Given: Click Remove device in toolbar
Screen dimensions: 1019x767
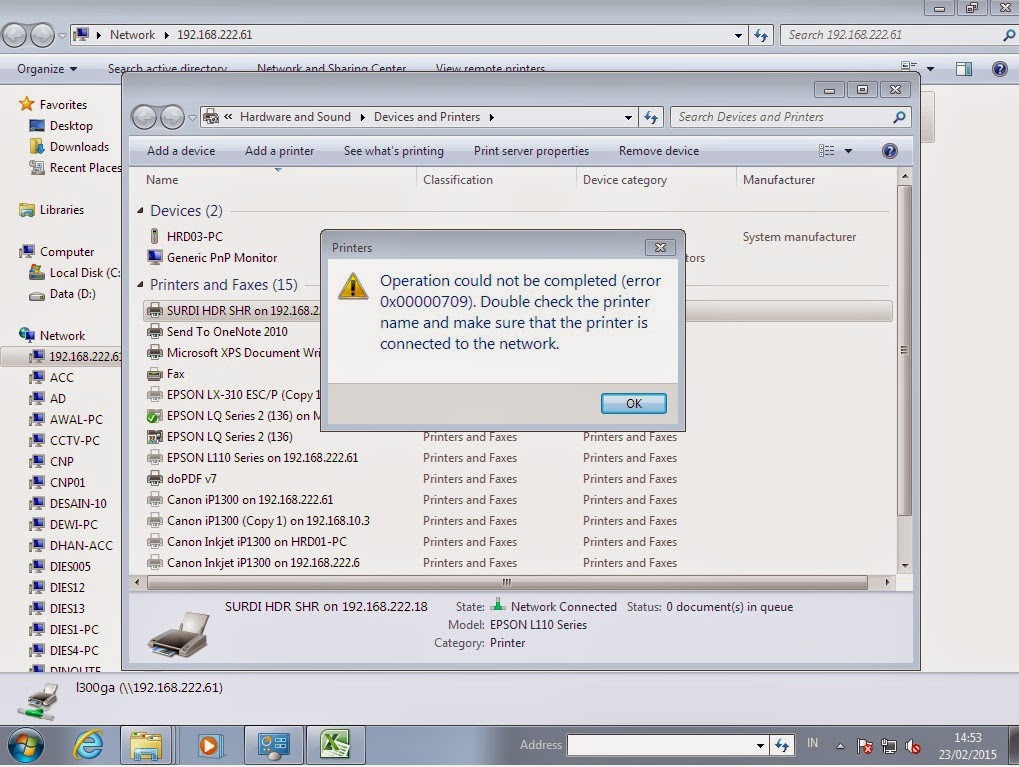Looking at the screenshot, I should pos(659,151).
